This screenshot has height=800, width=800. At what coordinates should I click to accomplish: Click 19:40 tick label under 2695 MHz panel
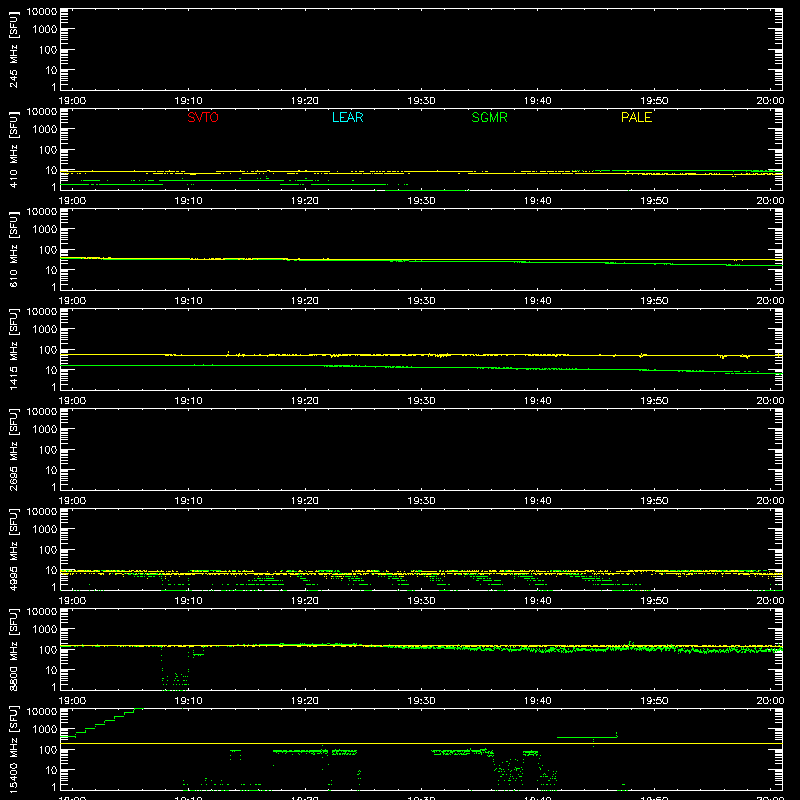click(x=538, y=501)
